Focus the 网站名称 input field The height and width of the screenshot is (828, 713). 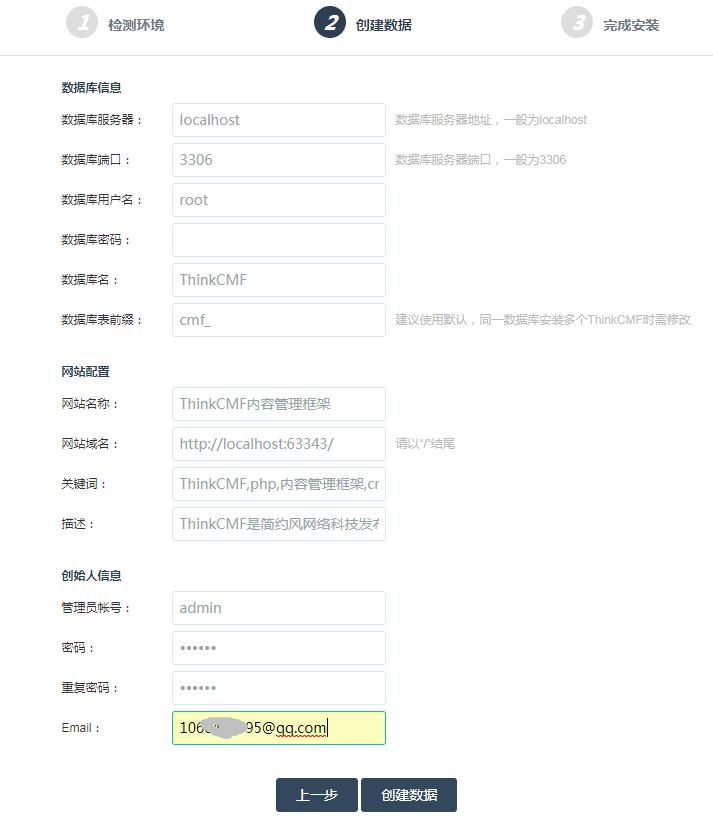point(279,404)
